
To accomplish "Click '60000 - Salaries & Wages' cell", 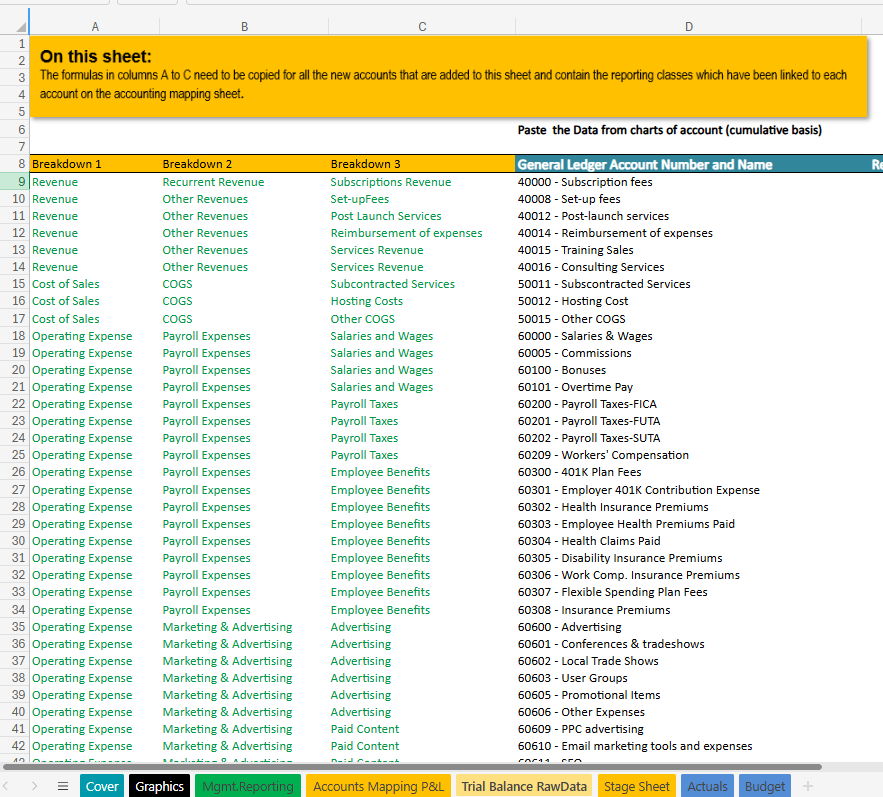I will [689, 336].
